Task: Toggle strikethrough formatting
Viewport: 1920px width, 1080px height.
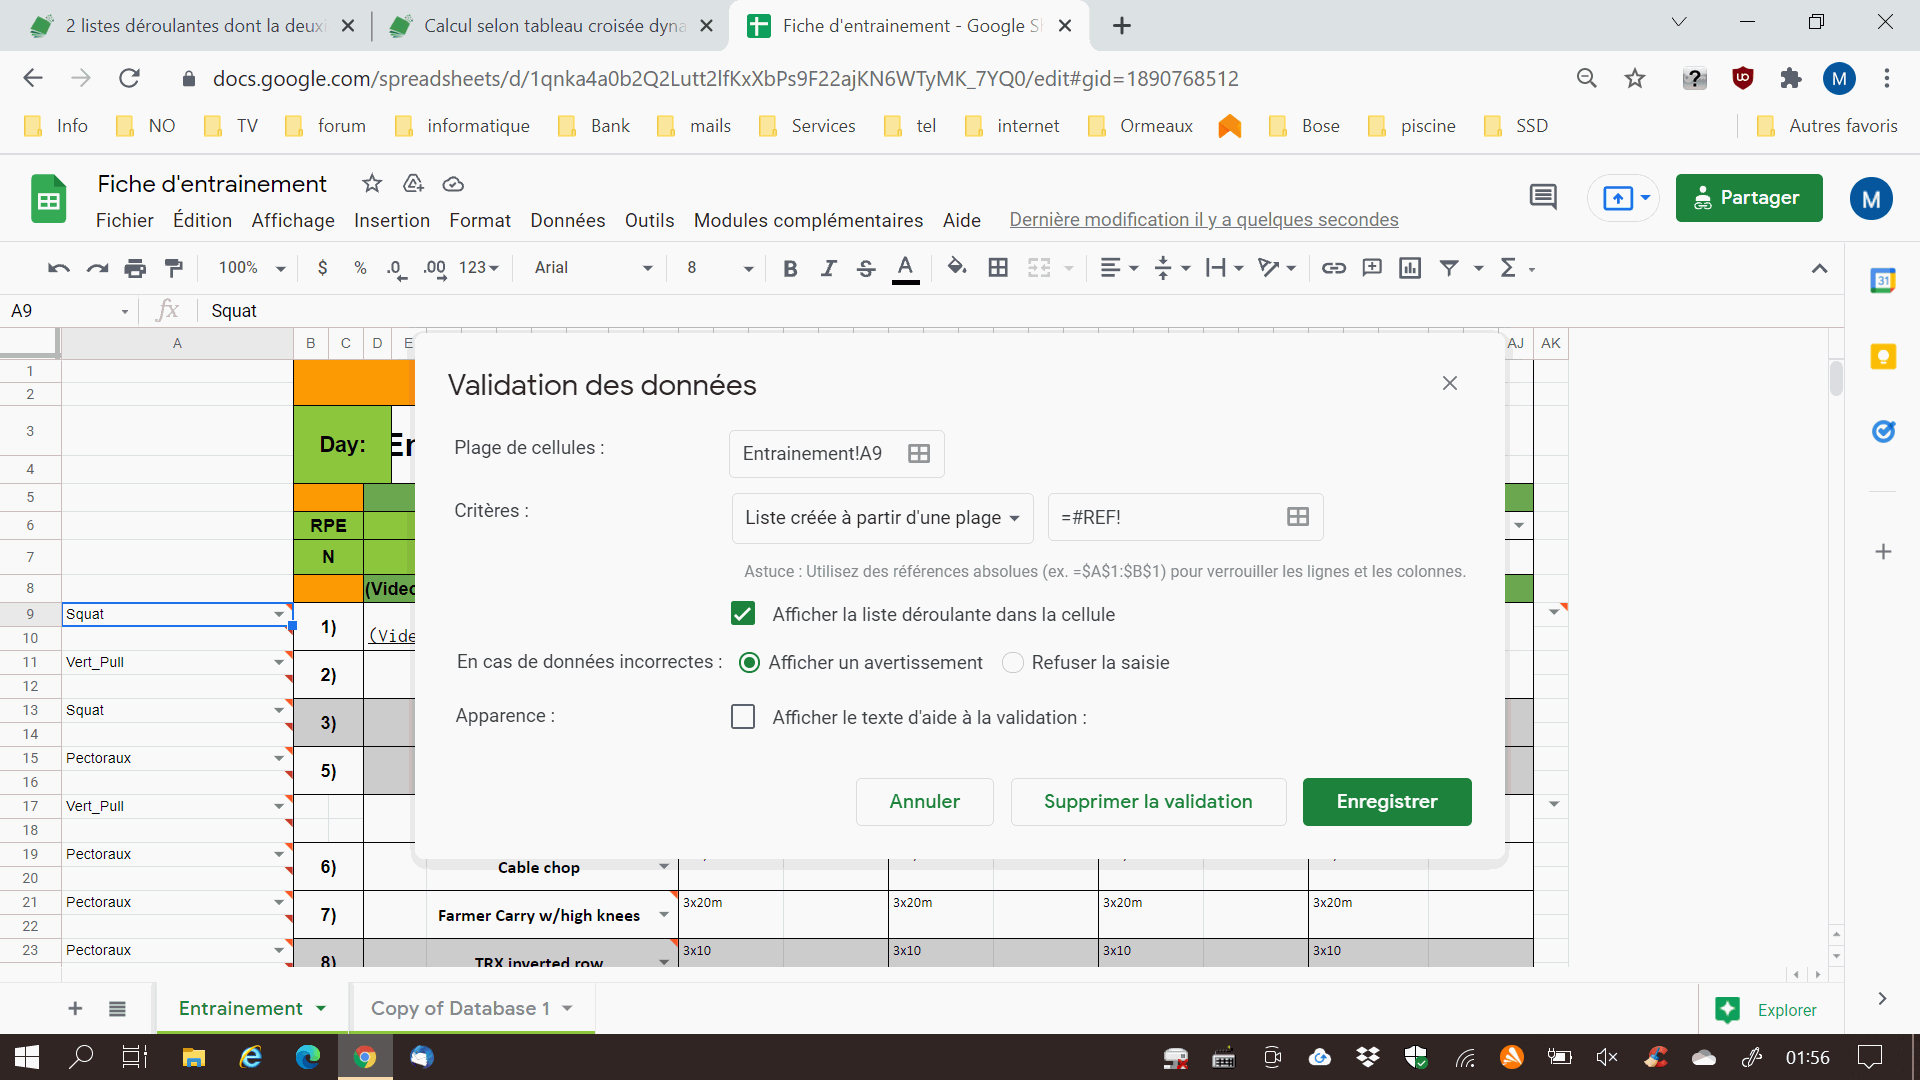Action: [866, 268]
